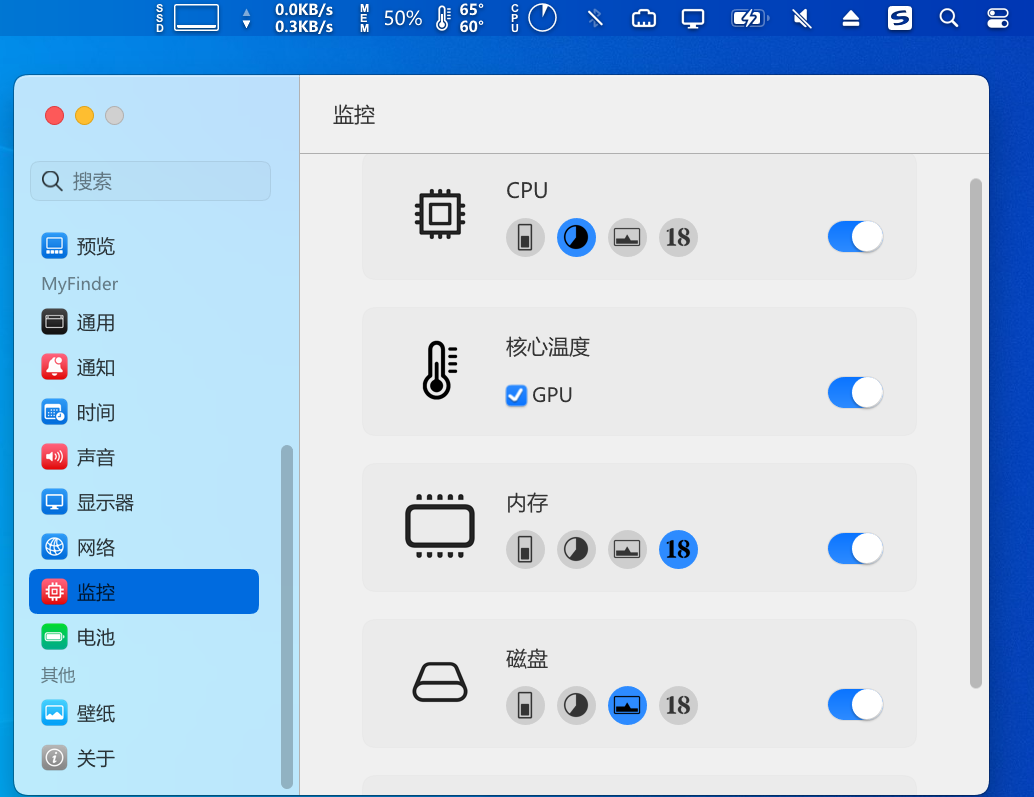
Task: Click the 搜索 search field
Action: [x=150, y=181]
